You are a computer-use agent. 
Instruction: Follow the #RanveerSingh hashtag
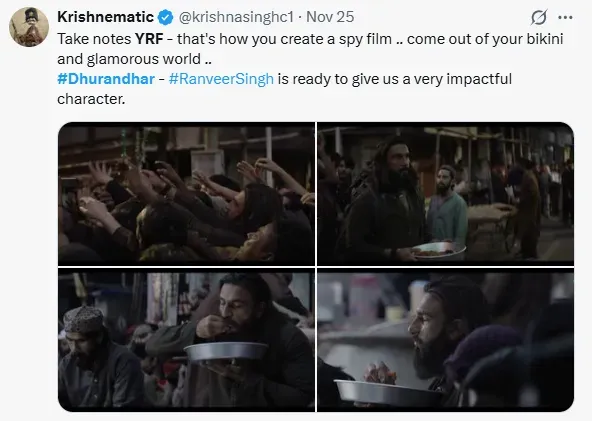(221, 79)
